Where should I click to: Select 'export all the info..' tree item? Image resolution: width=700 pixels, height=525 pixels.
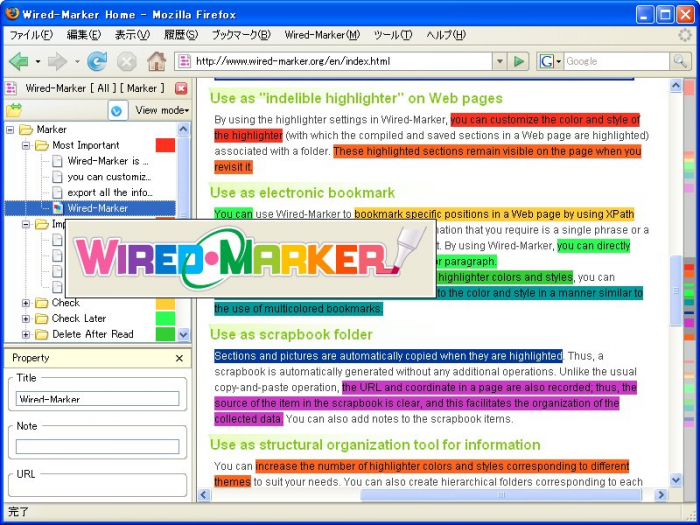(110, 192)
